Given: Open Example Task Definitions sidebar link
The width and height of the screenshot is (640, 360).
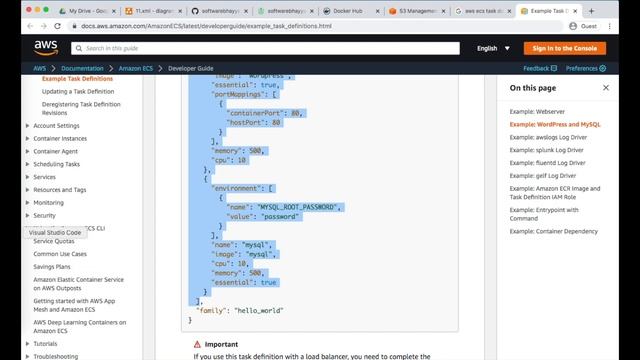Looking at the screenshot, I should (x=77, y=79).
